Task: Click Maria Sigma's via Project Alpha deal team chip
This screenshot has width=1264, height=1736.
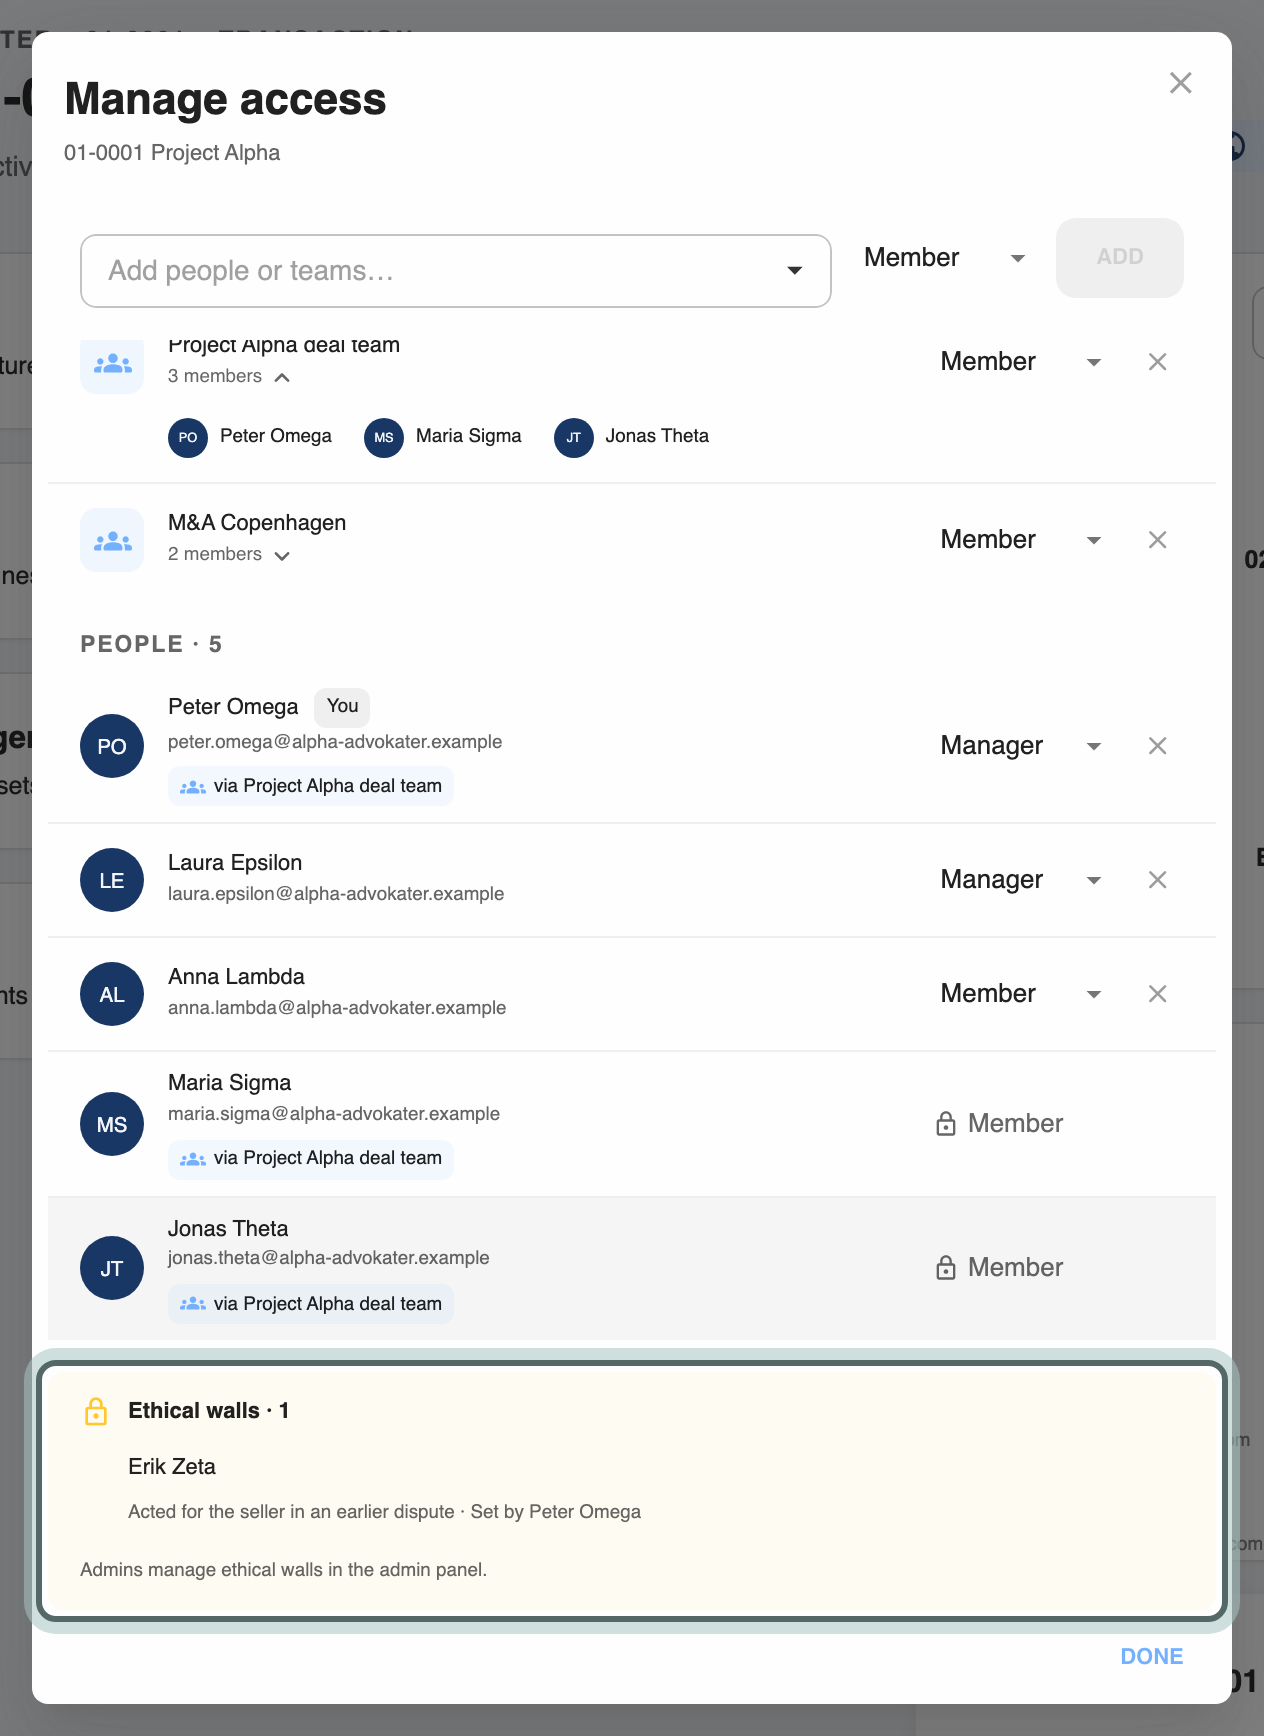Action: click(x=311, y=1158)
